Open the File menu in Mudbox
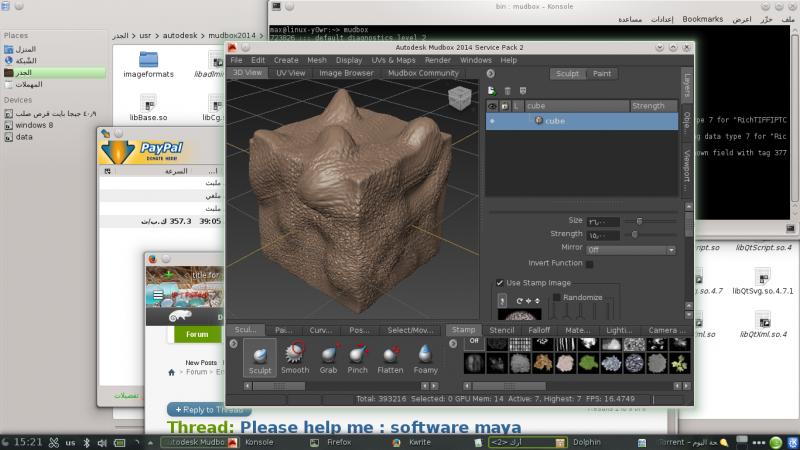The width and height of the screenshot is (800, 450). pyautogui.click(x=236, y=60)
